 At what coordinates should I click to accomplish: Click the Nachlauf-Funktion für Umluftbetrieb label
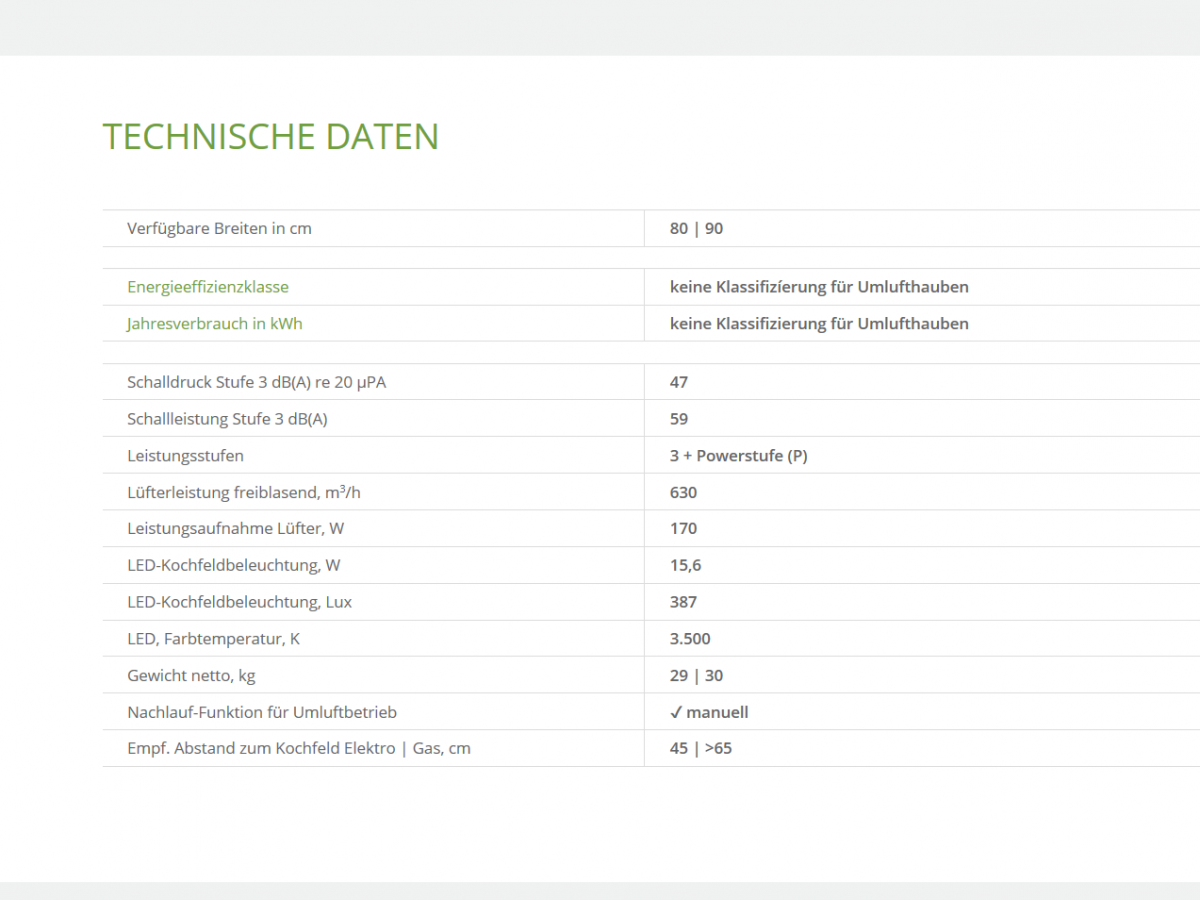262,712
